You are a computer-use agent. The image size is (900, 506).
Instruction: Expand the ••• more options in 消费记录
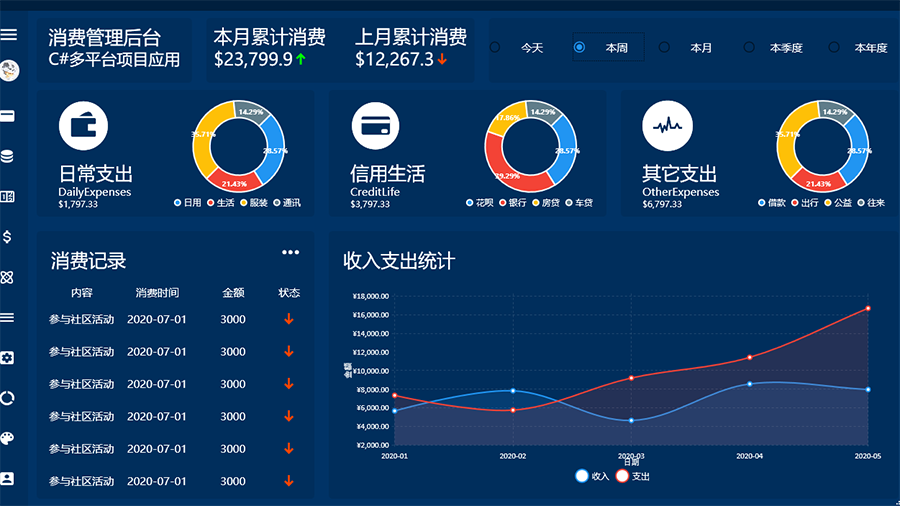290,252
